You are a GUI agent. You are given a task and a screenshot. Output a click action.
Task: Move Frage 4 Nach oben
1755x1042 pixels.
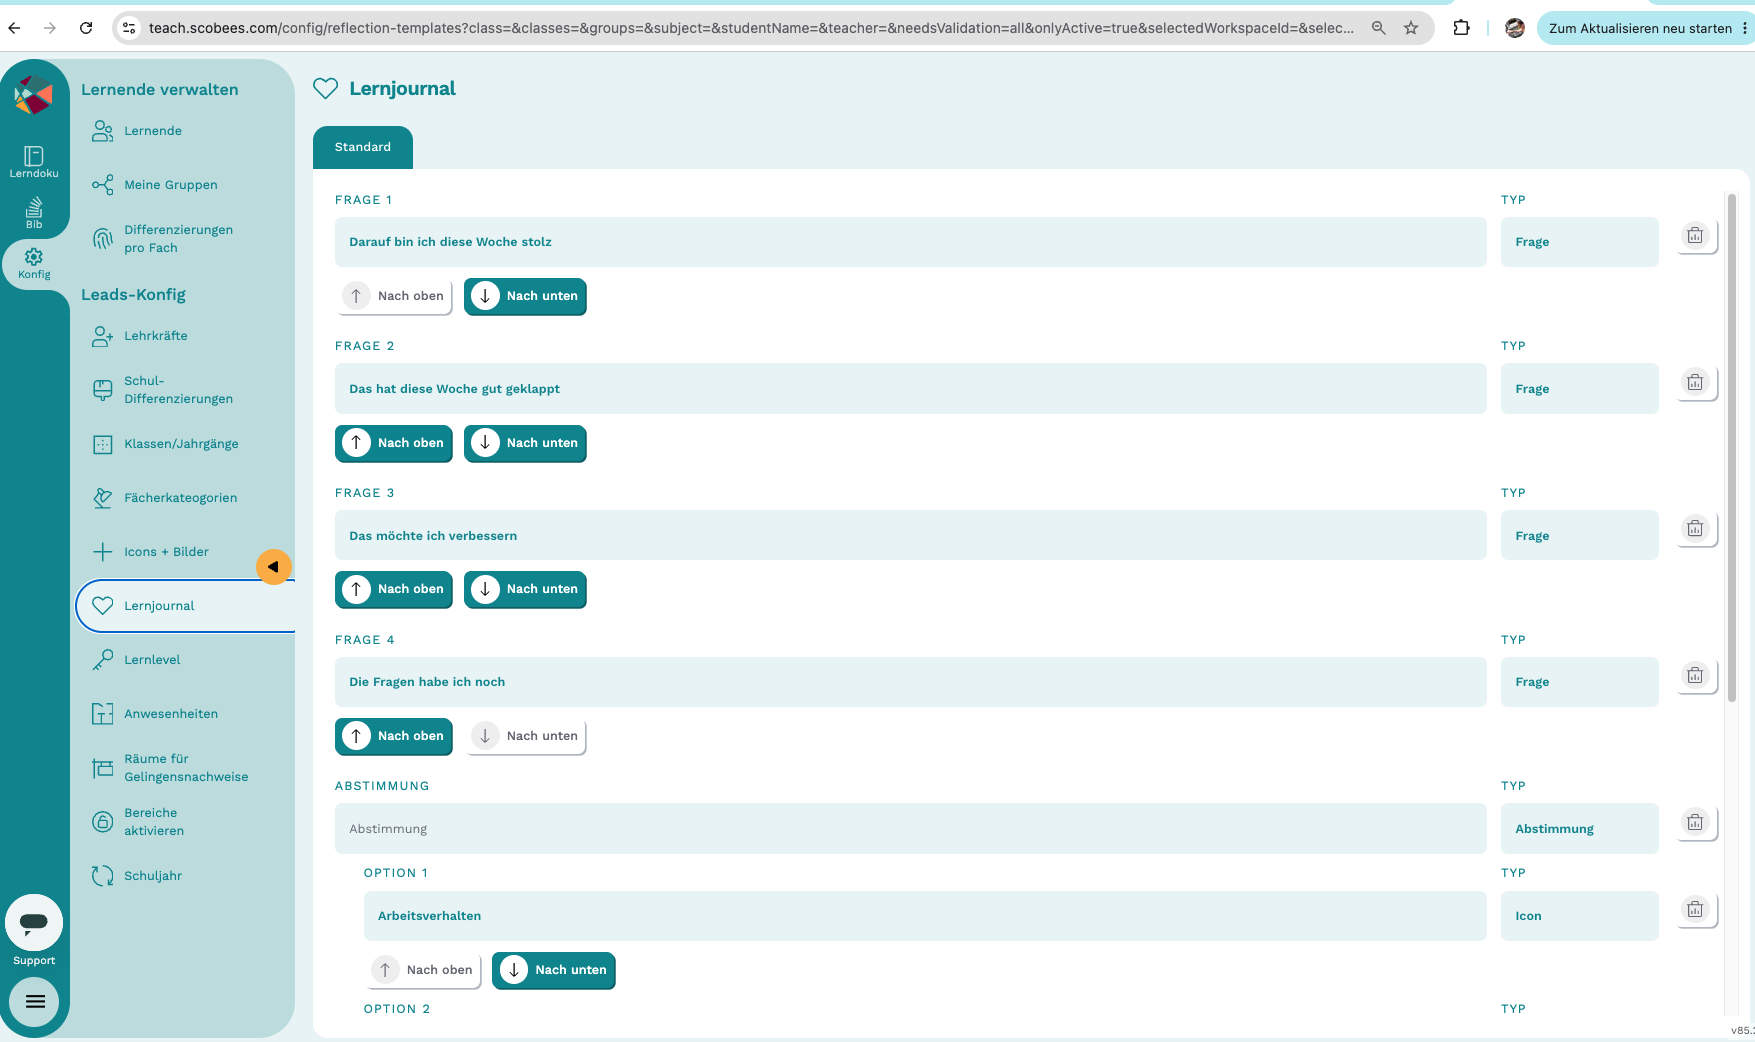pos(393,736)
